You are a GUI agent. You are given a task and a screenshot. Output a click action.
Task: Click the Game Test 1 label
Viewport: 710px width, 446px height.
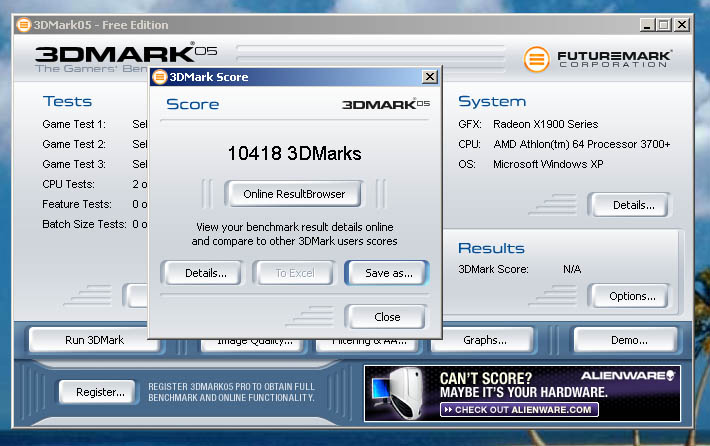(x=74, y=124)
